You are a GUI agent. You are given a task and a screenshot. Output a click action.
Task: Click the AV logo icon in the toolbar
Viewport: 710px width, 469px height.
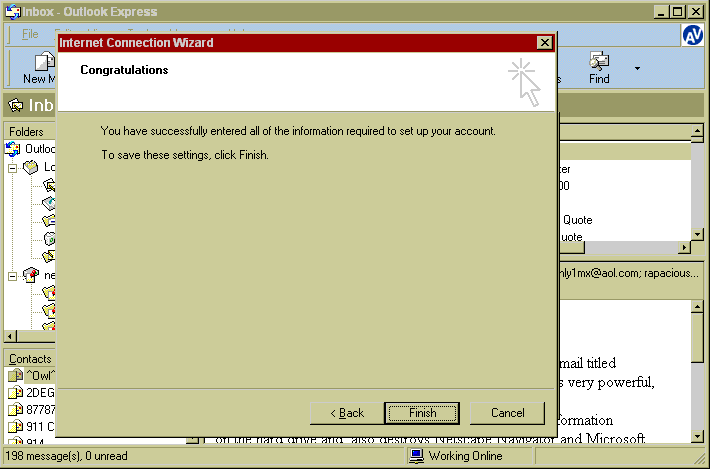(693, 35)
